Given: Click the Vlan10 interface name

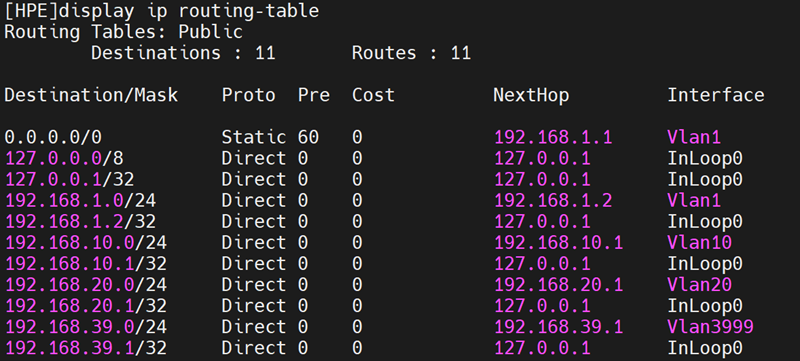Looking at the screenshot, I should pyautogui.click(x=699, y=242).
